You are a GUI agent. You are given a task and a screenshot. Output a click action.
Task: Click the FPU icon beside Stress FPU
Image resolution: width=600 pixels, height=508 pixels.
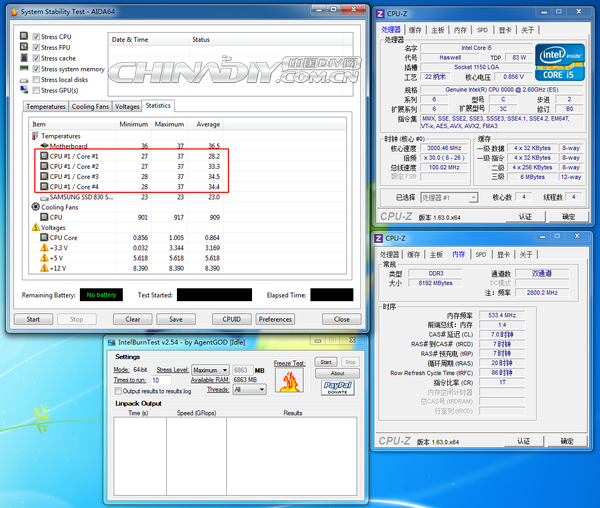coord(24,47)
